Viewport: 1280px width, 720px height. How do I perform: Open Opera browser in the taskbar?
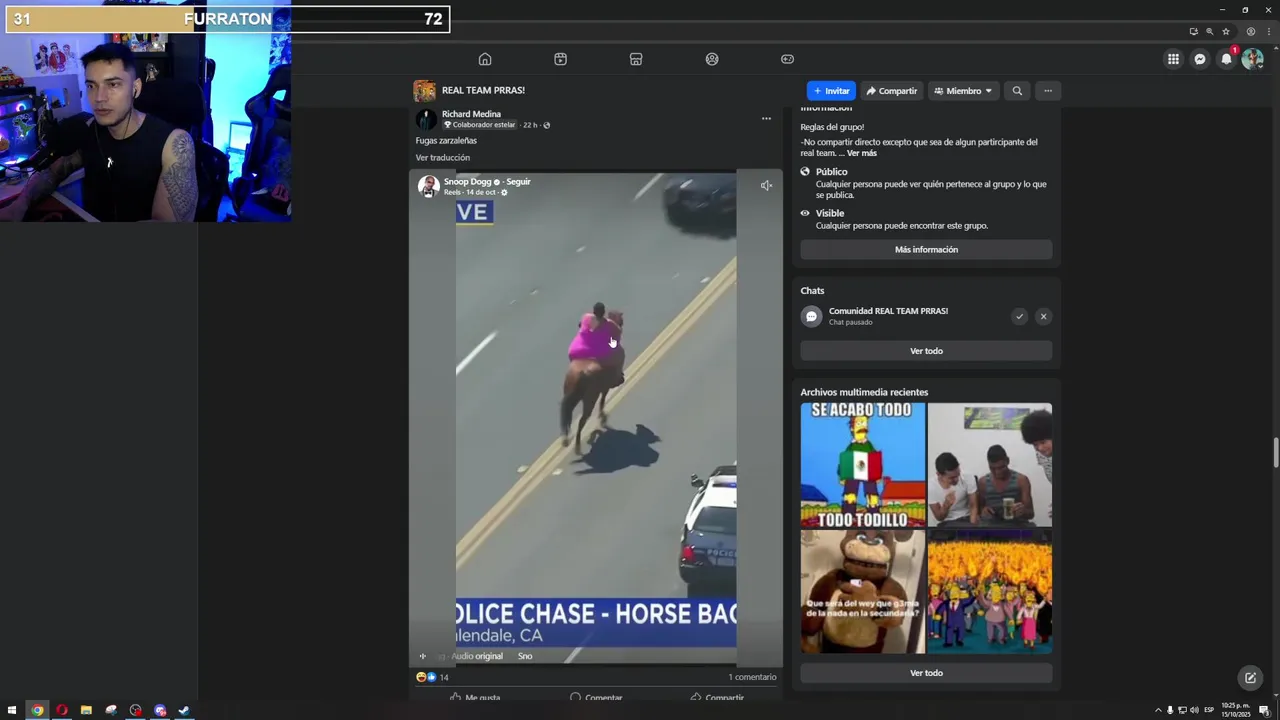point(62,711)
